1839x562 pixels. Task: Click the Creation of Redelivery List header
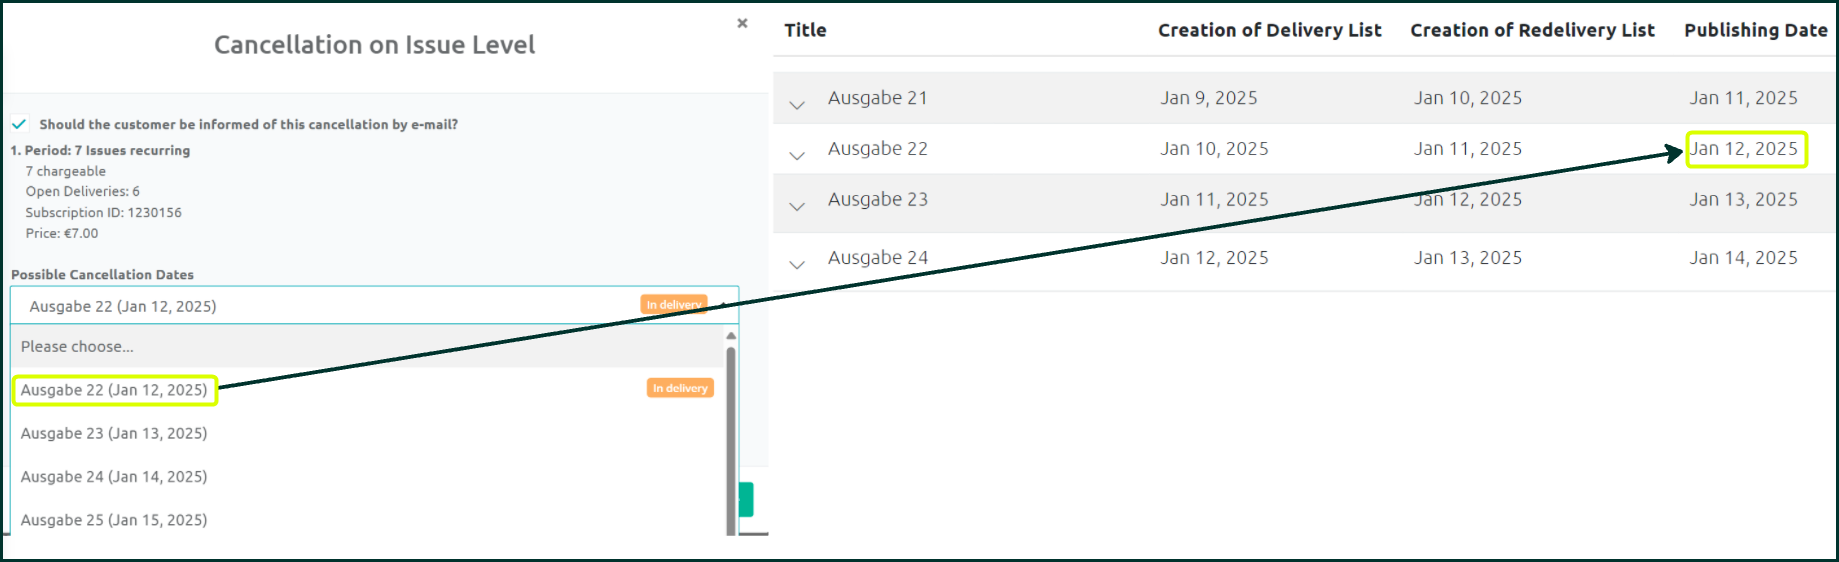click(1532, 30)
